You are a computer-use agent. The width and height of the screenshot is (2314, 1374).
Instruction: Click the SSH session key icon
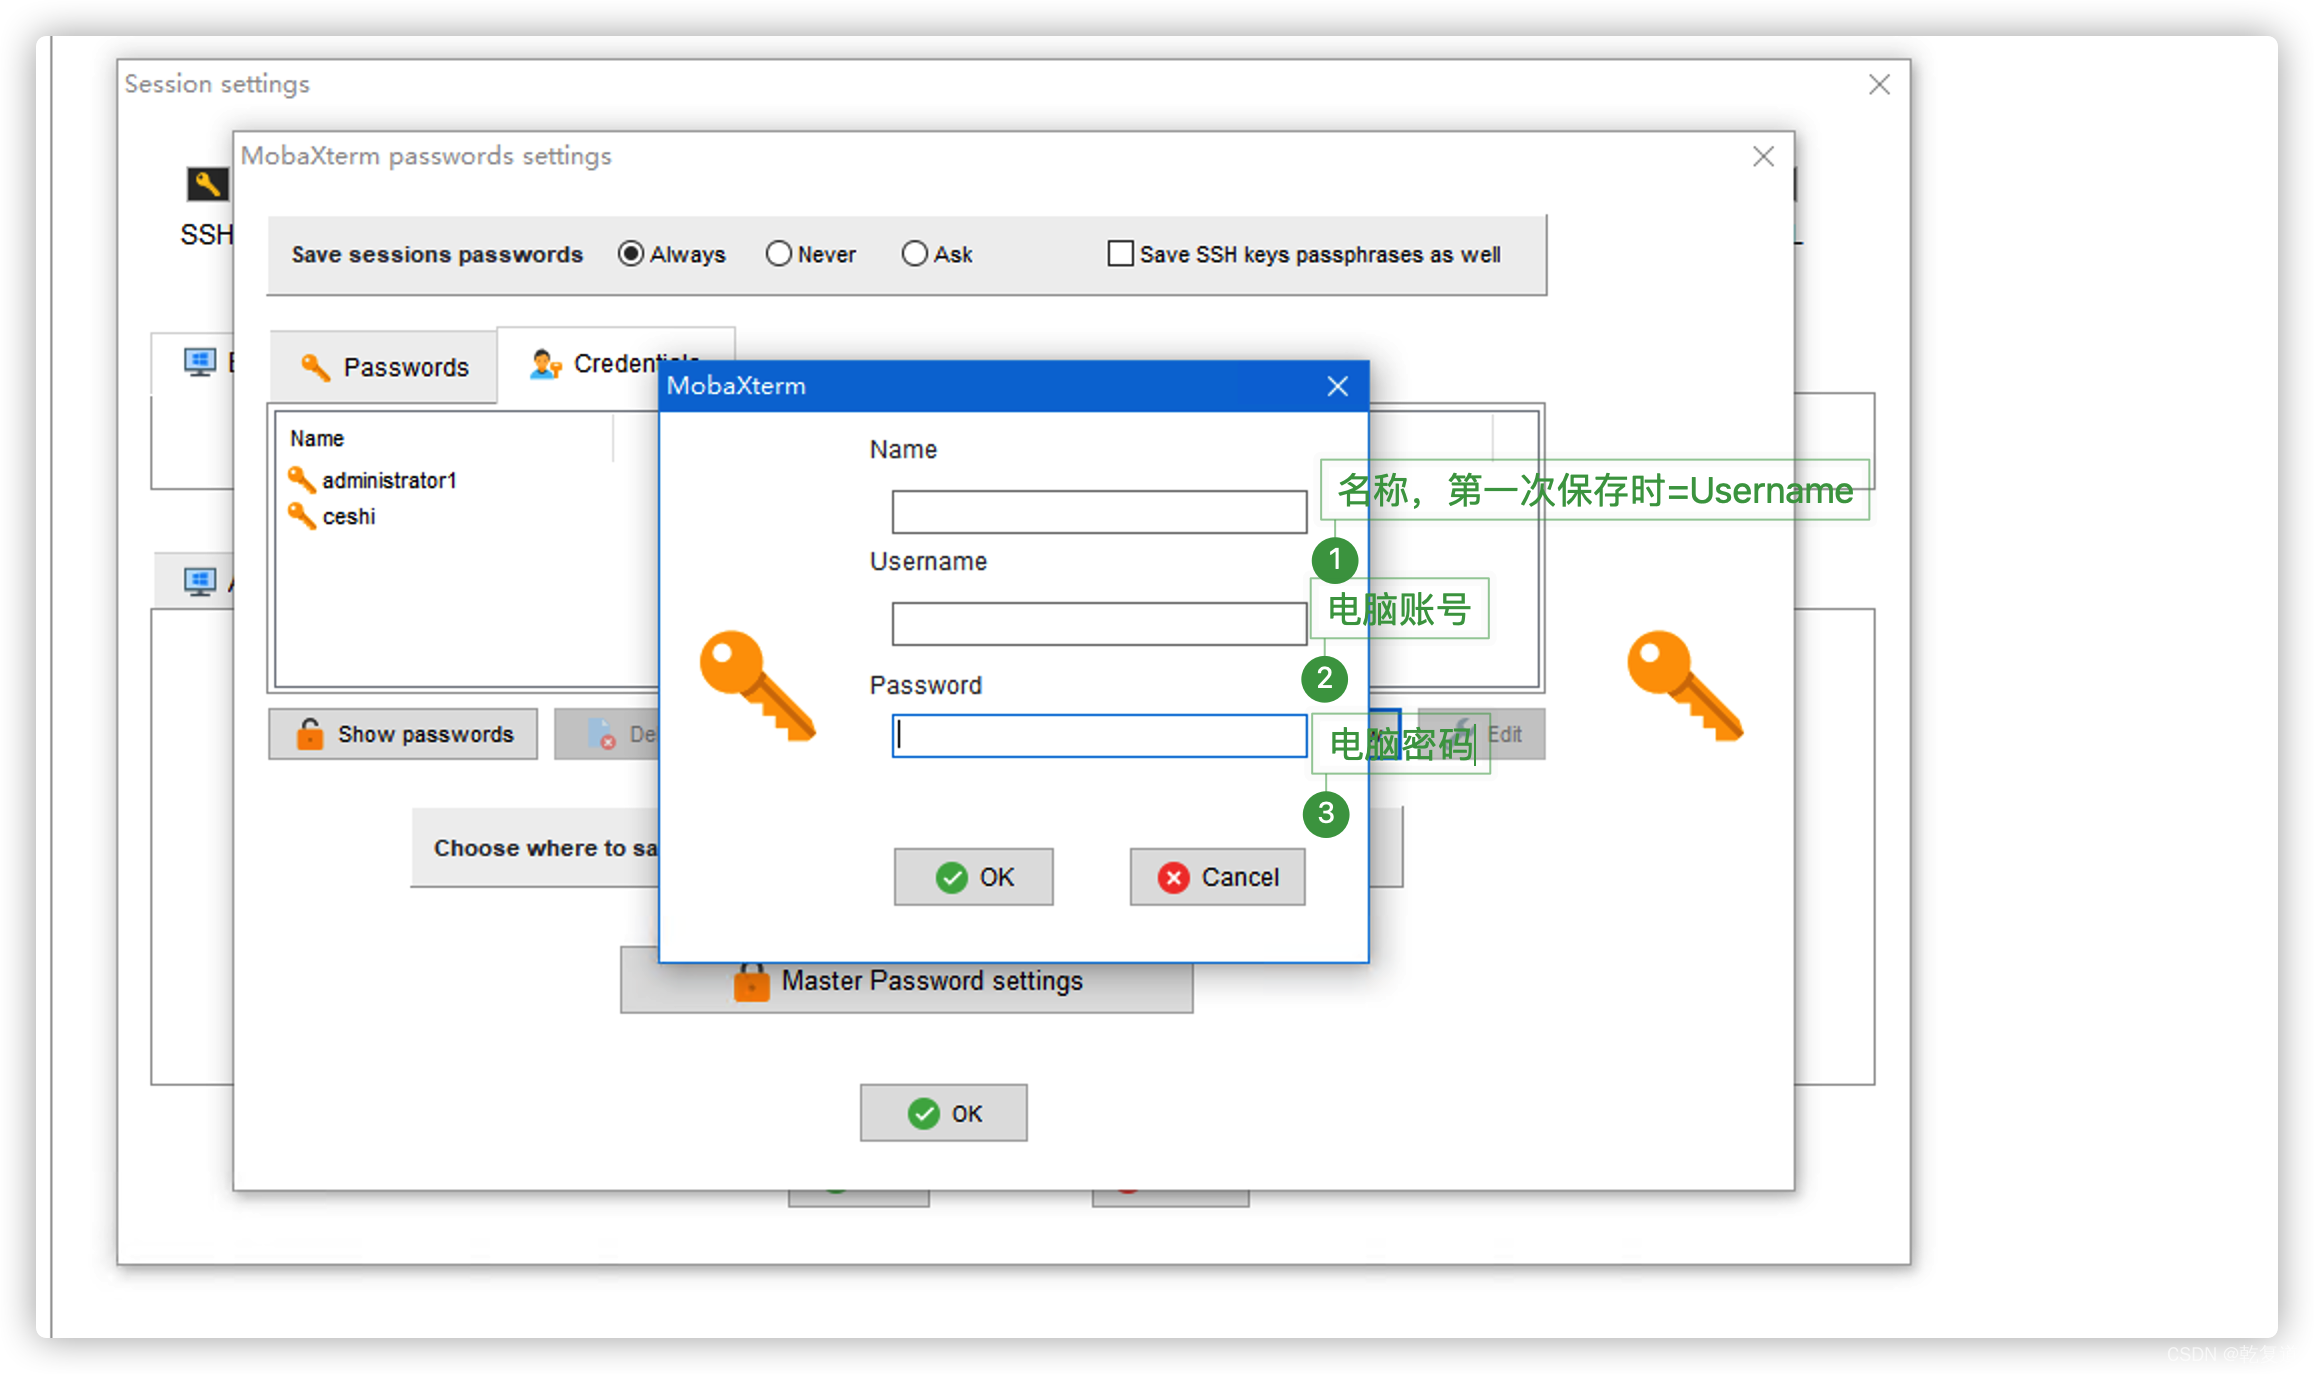click(207, 184)
